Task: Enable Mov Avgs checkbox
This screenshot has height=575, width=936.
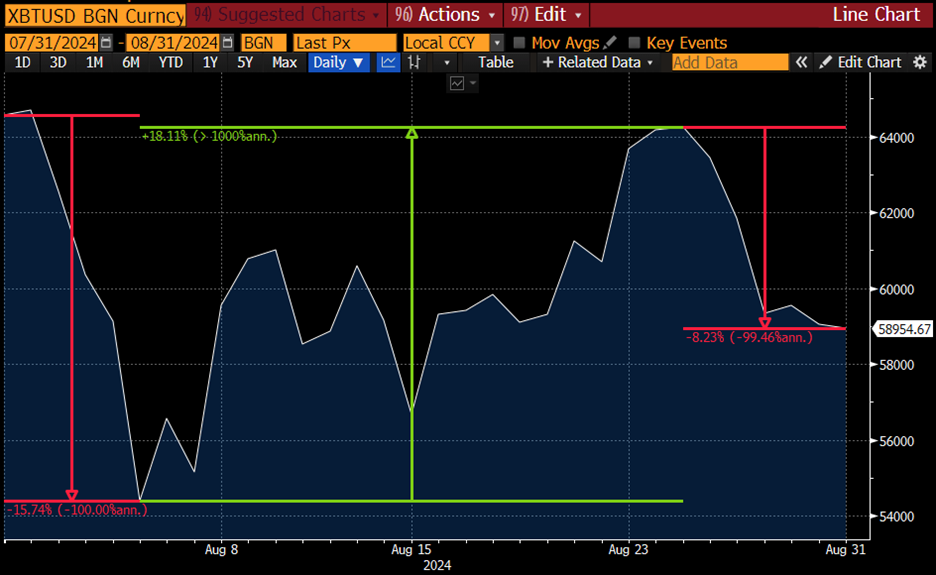Action: pyautogui.click(x=519, y=42)
